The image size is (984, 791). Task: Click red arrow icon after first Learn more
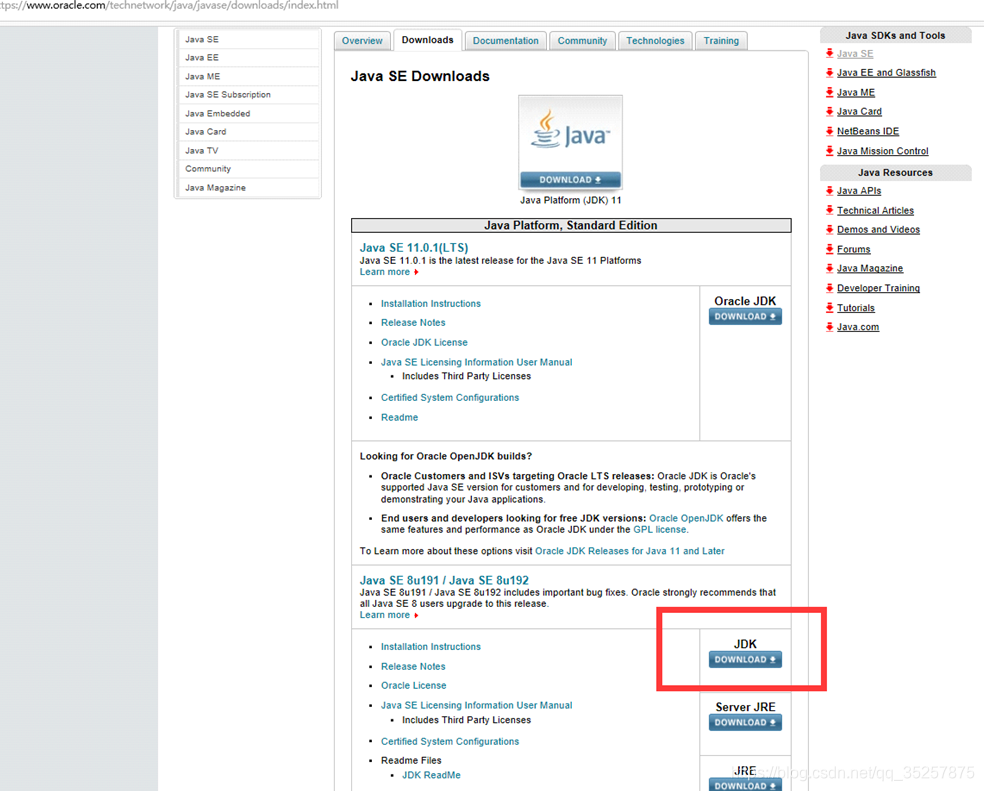(x=416, y=272)
